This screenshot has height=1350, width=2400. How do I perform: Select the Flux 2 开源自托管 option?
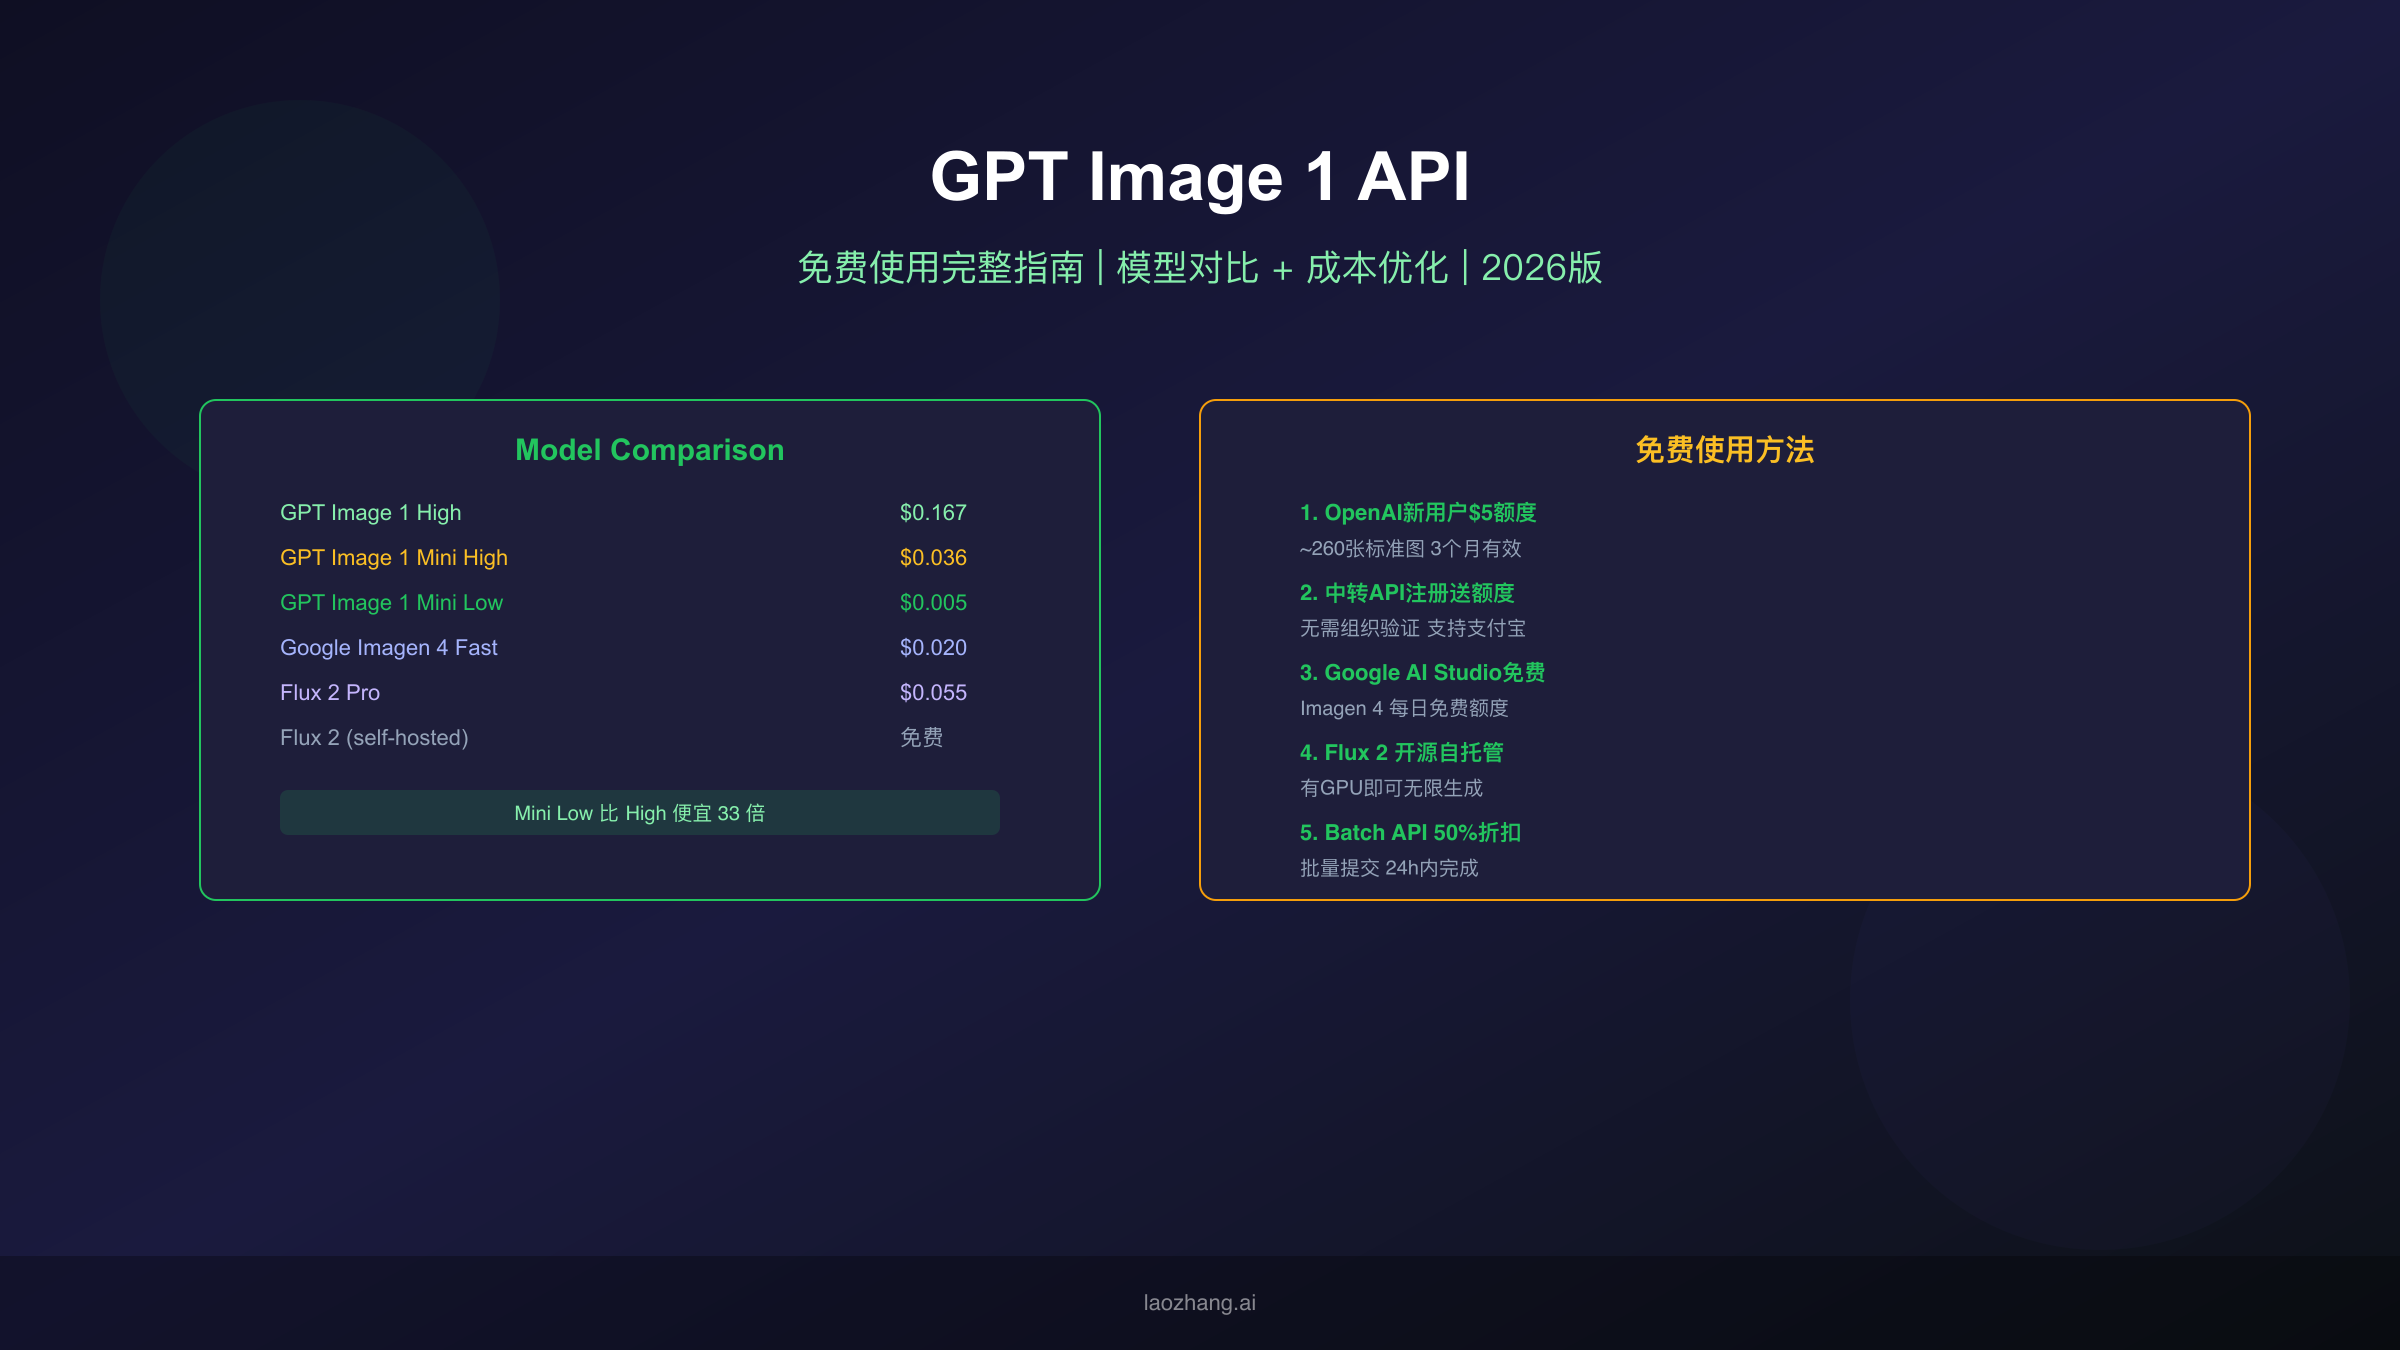[1404, 752]
